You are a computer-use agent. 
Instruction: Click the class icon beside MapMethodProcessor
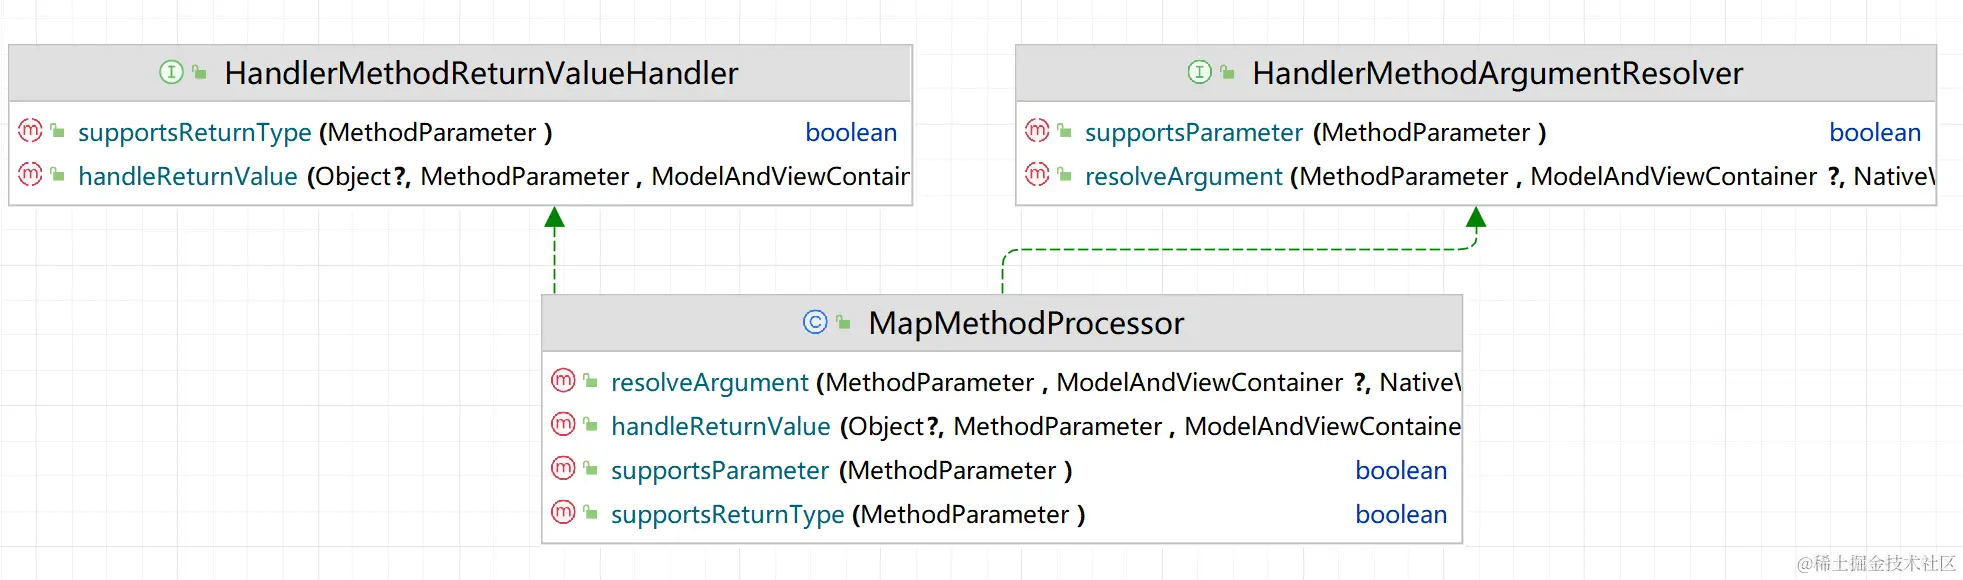[815, 322]
